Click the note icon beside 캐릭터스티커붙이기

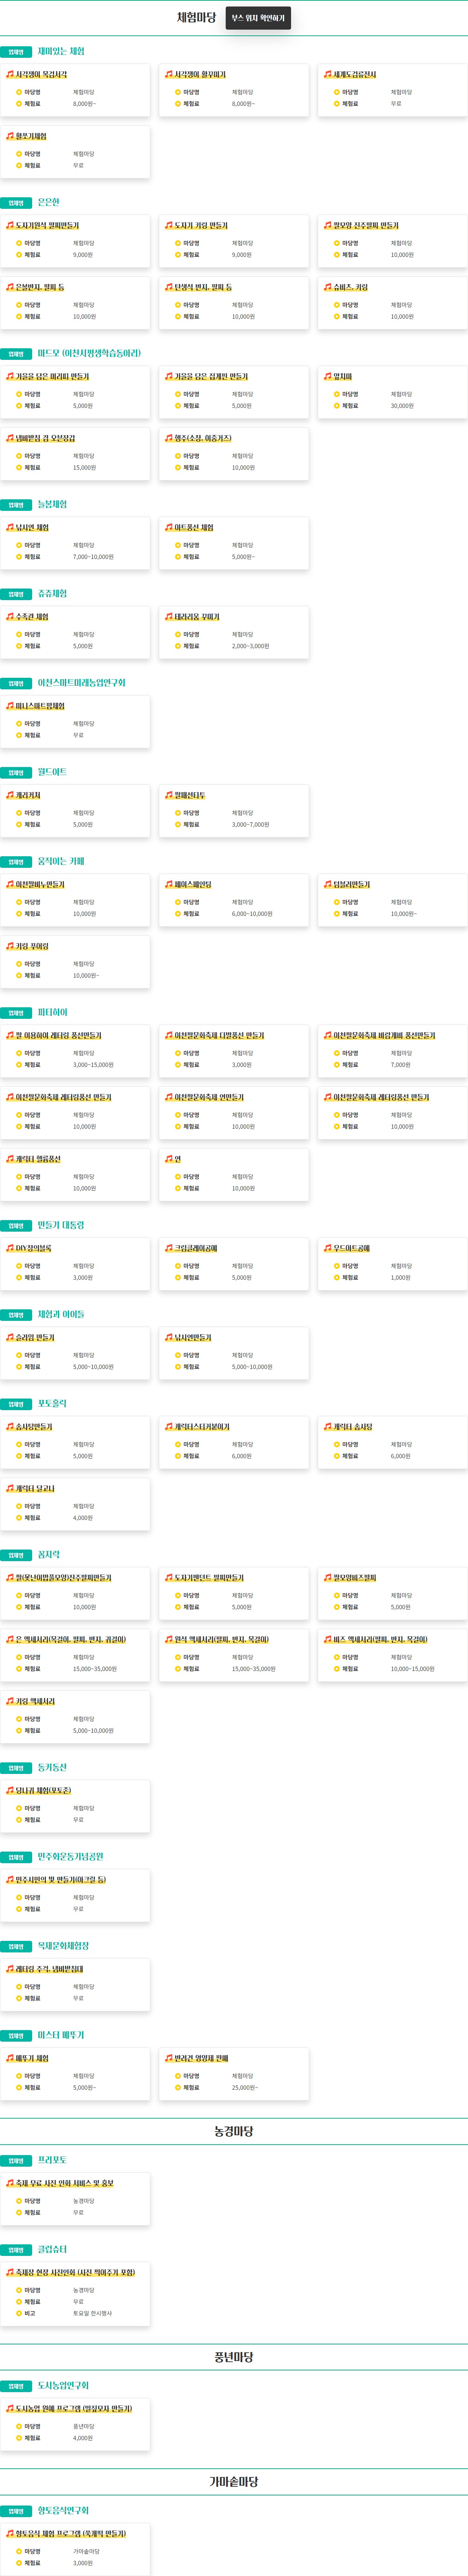tap(169, 1427)
